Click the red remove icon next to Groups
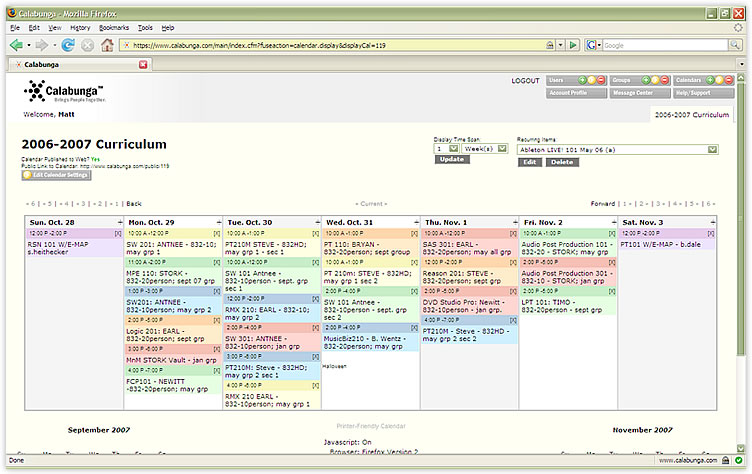The height and width of the screenshot is (474, 752). point(665,79)
